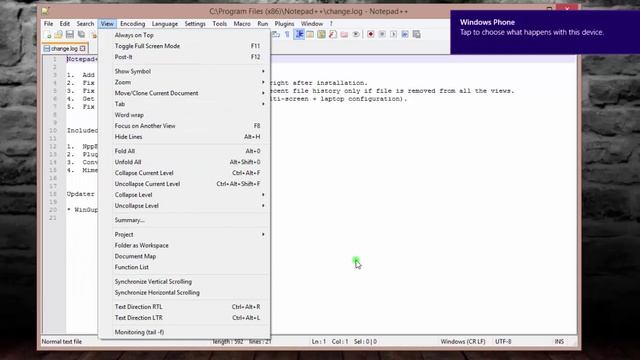Click the Windows (CR LF) status bar entry
The image size is (640, 360).
click(463, 342)
